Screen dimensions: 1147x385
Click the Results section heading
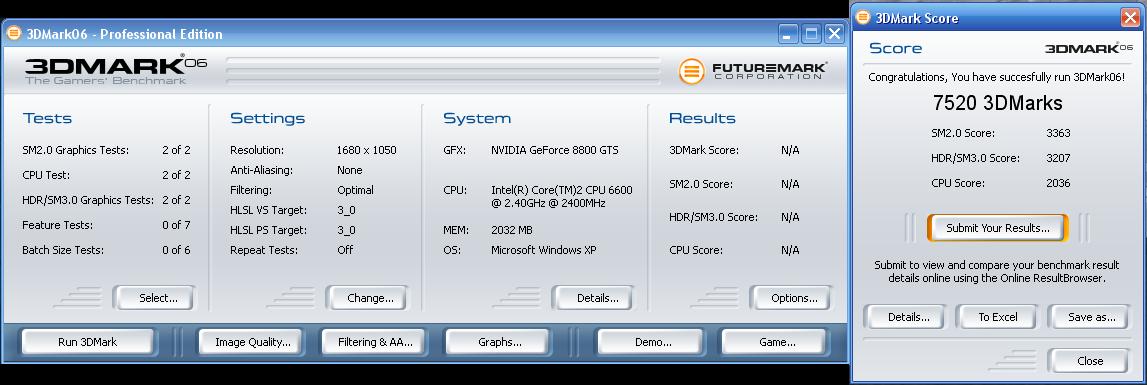(702, 119)
